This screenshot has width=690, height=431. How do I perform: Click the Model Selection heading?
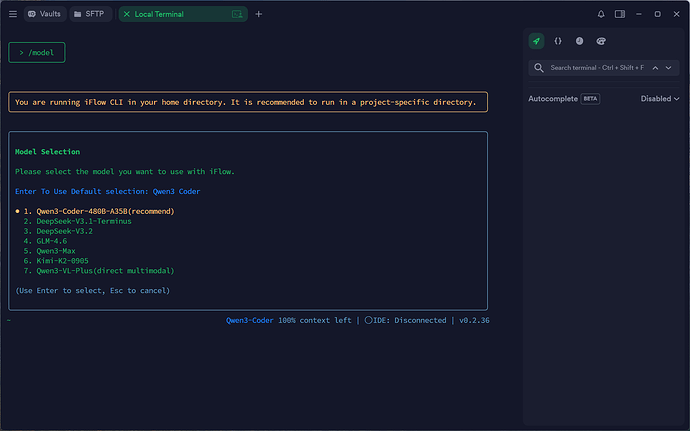[x=48, y=151]
